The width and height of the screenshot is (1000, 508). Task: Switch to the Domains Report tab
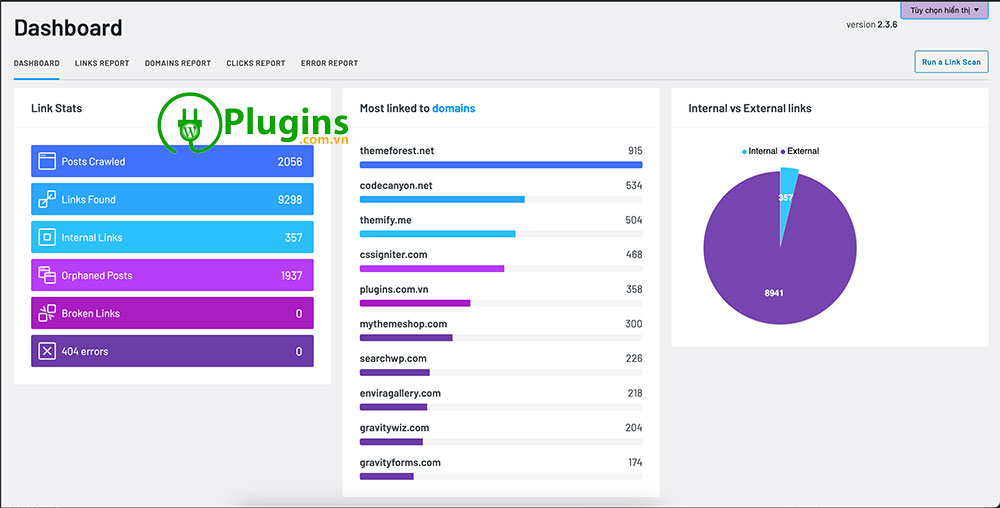pos(177,63)
